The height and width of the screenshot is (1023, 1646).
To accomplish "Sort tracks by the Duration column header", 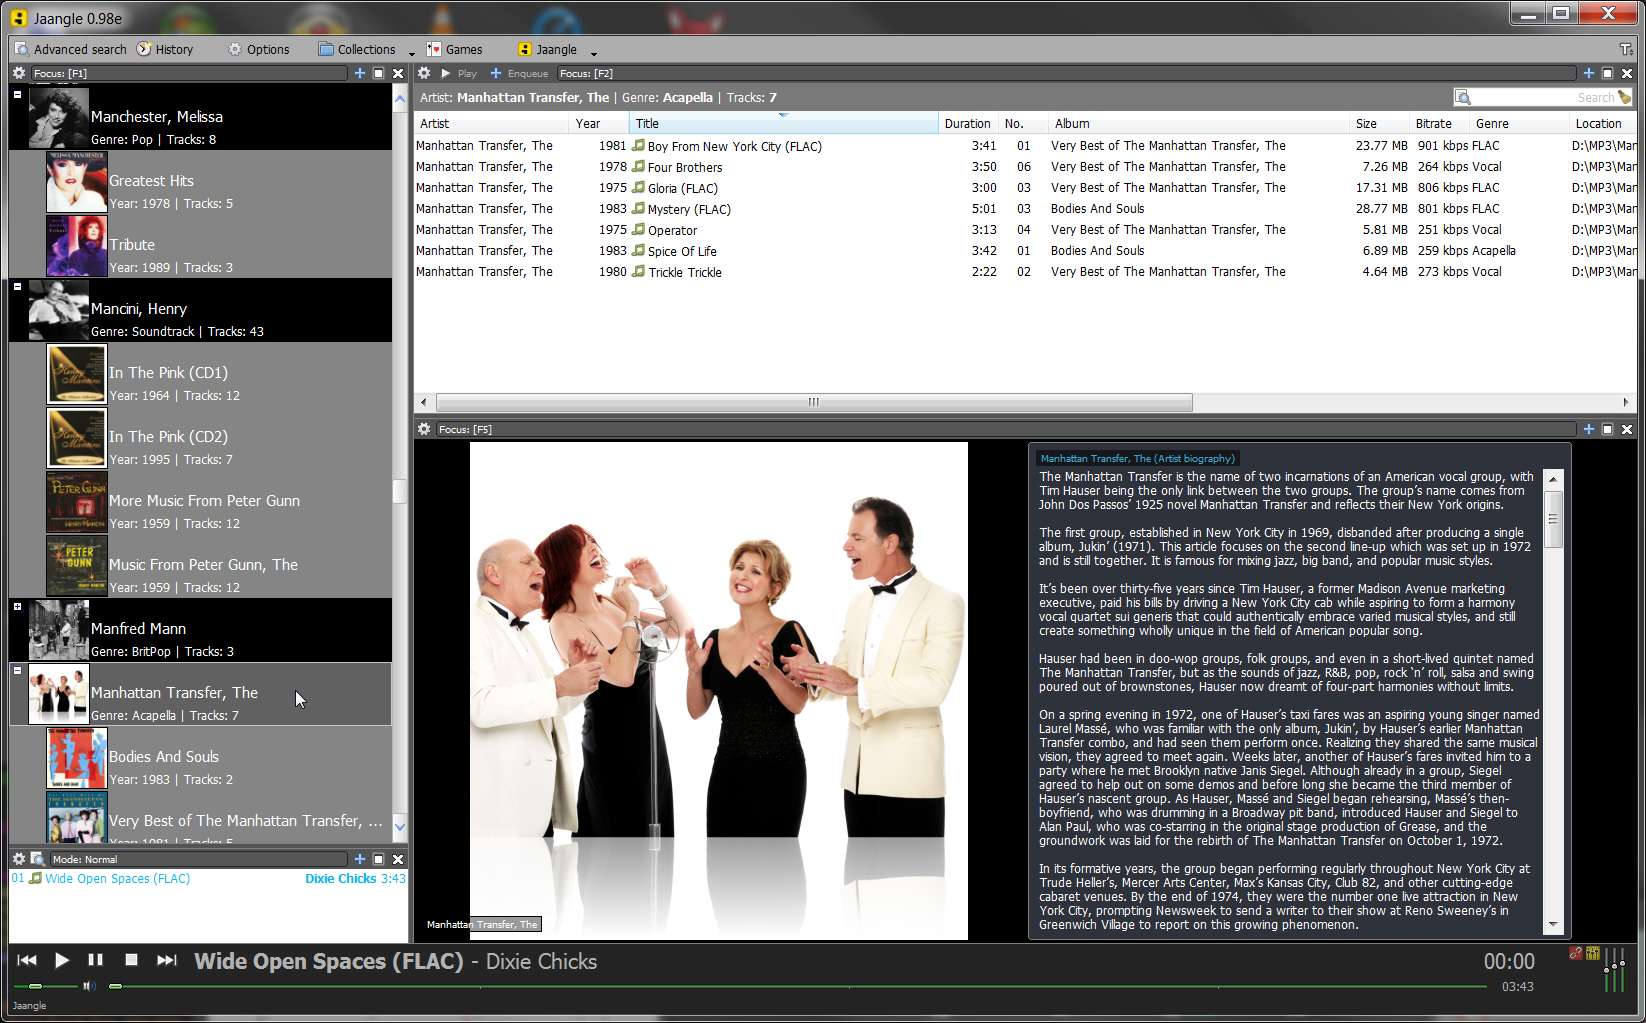I will point(966,123).
